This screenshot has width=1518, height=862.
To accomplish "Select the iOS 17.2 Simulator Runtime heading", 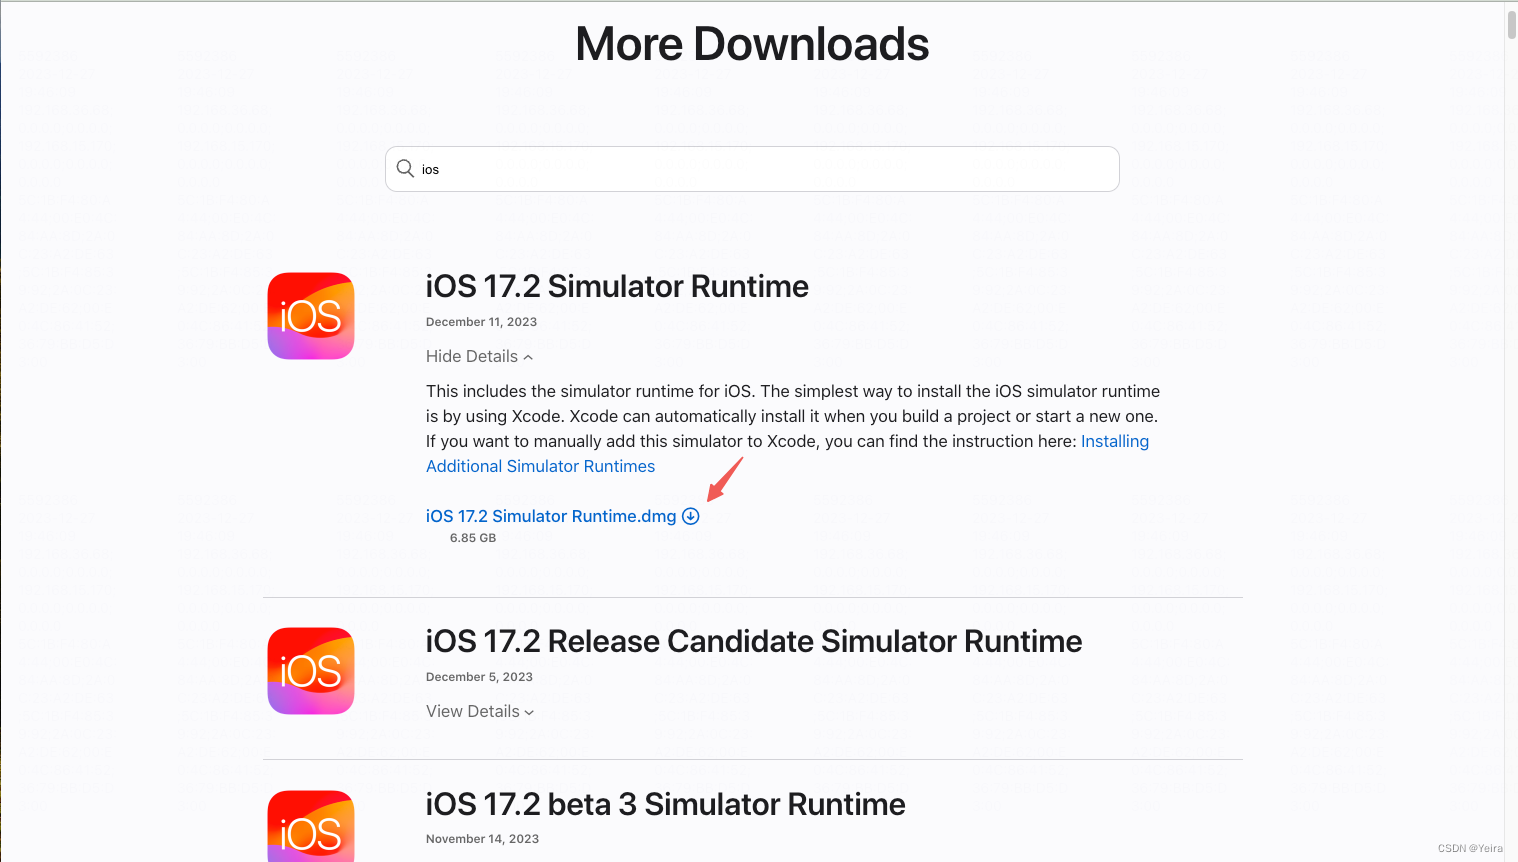I will tap(617, 286).
